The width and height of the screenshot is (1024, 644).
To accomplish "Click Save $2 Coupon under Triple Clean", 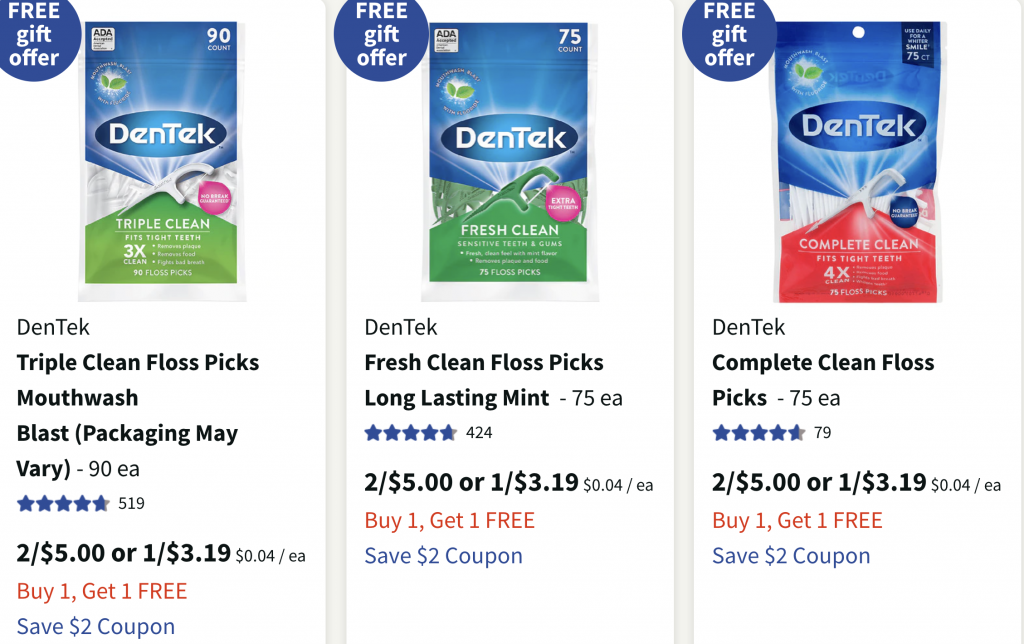I will point(96,627).
